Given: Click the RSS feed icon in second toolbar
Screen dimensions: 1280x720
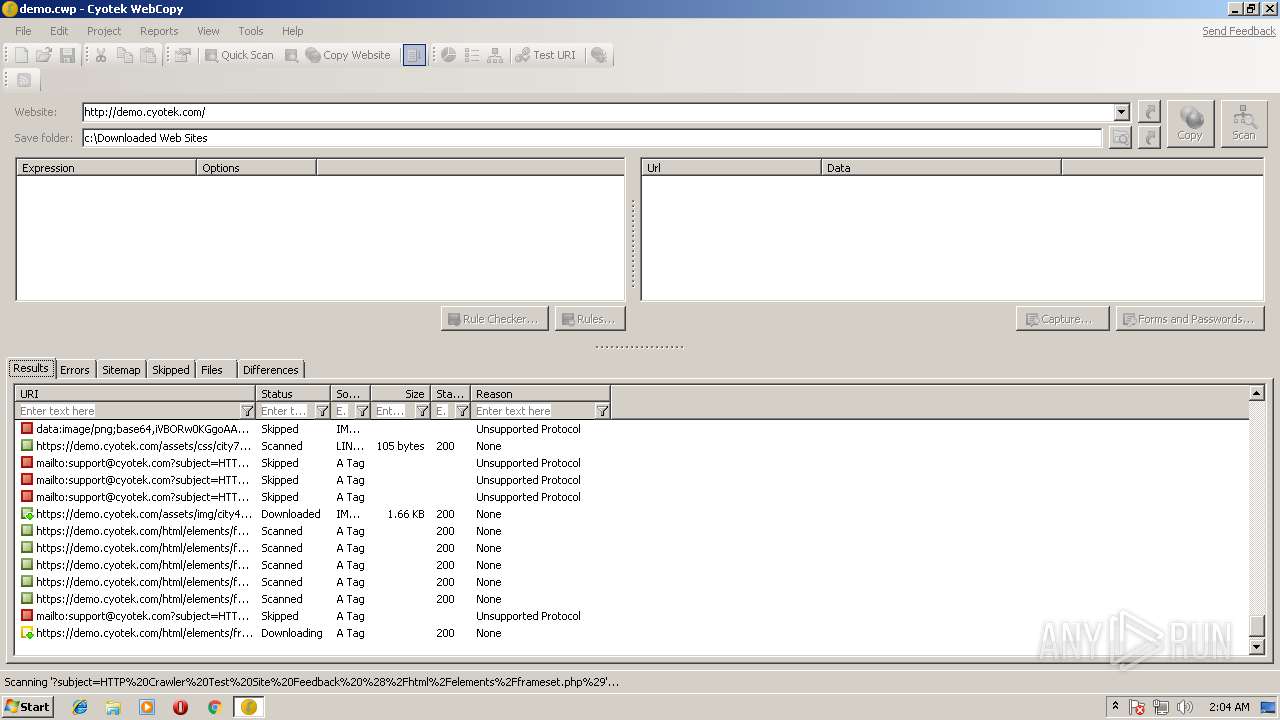Looking at the screenshot, I should tap(24, 80).
